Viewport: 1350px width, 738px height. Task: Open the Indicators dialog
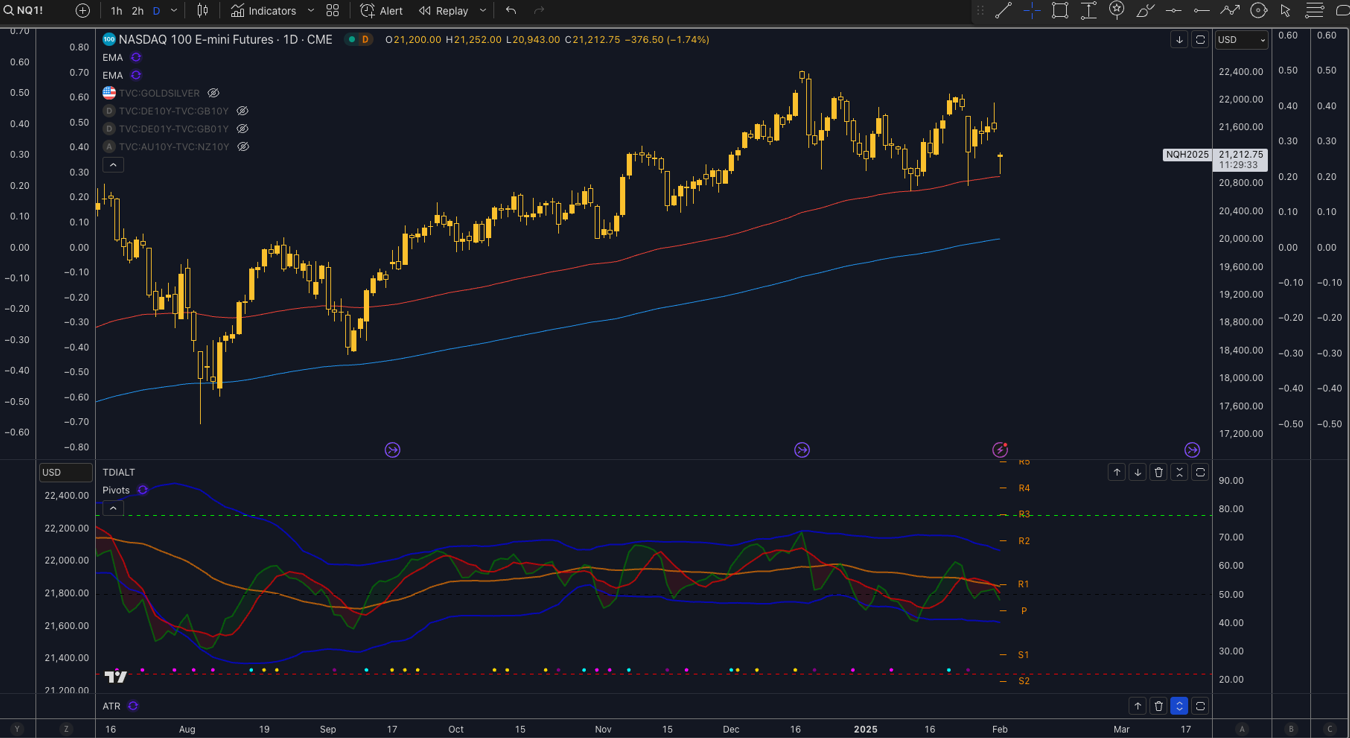coord(264,11)
